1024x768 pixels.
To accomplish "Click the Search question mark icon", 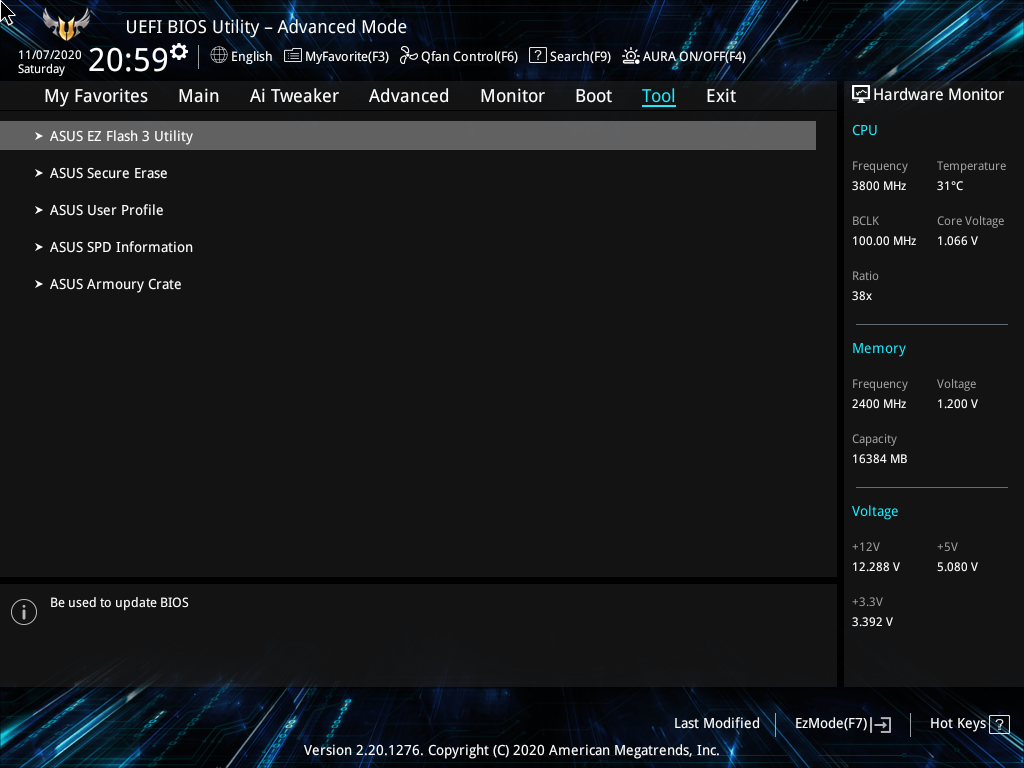I will click(537, 55).
